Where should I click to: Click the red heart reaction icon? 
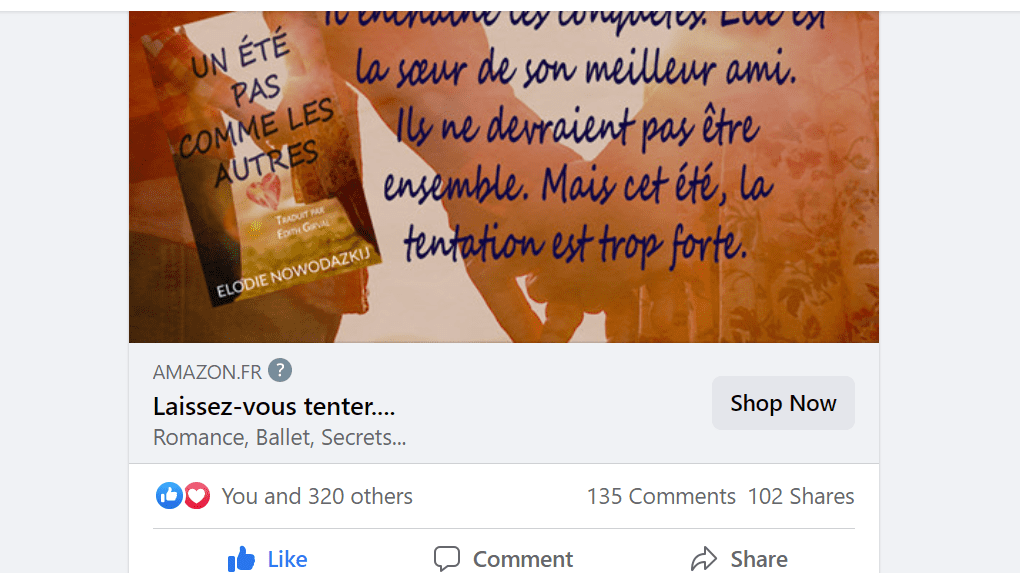tap(196, 496)
